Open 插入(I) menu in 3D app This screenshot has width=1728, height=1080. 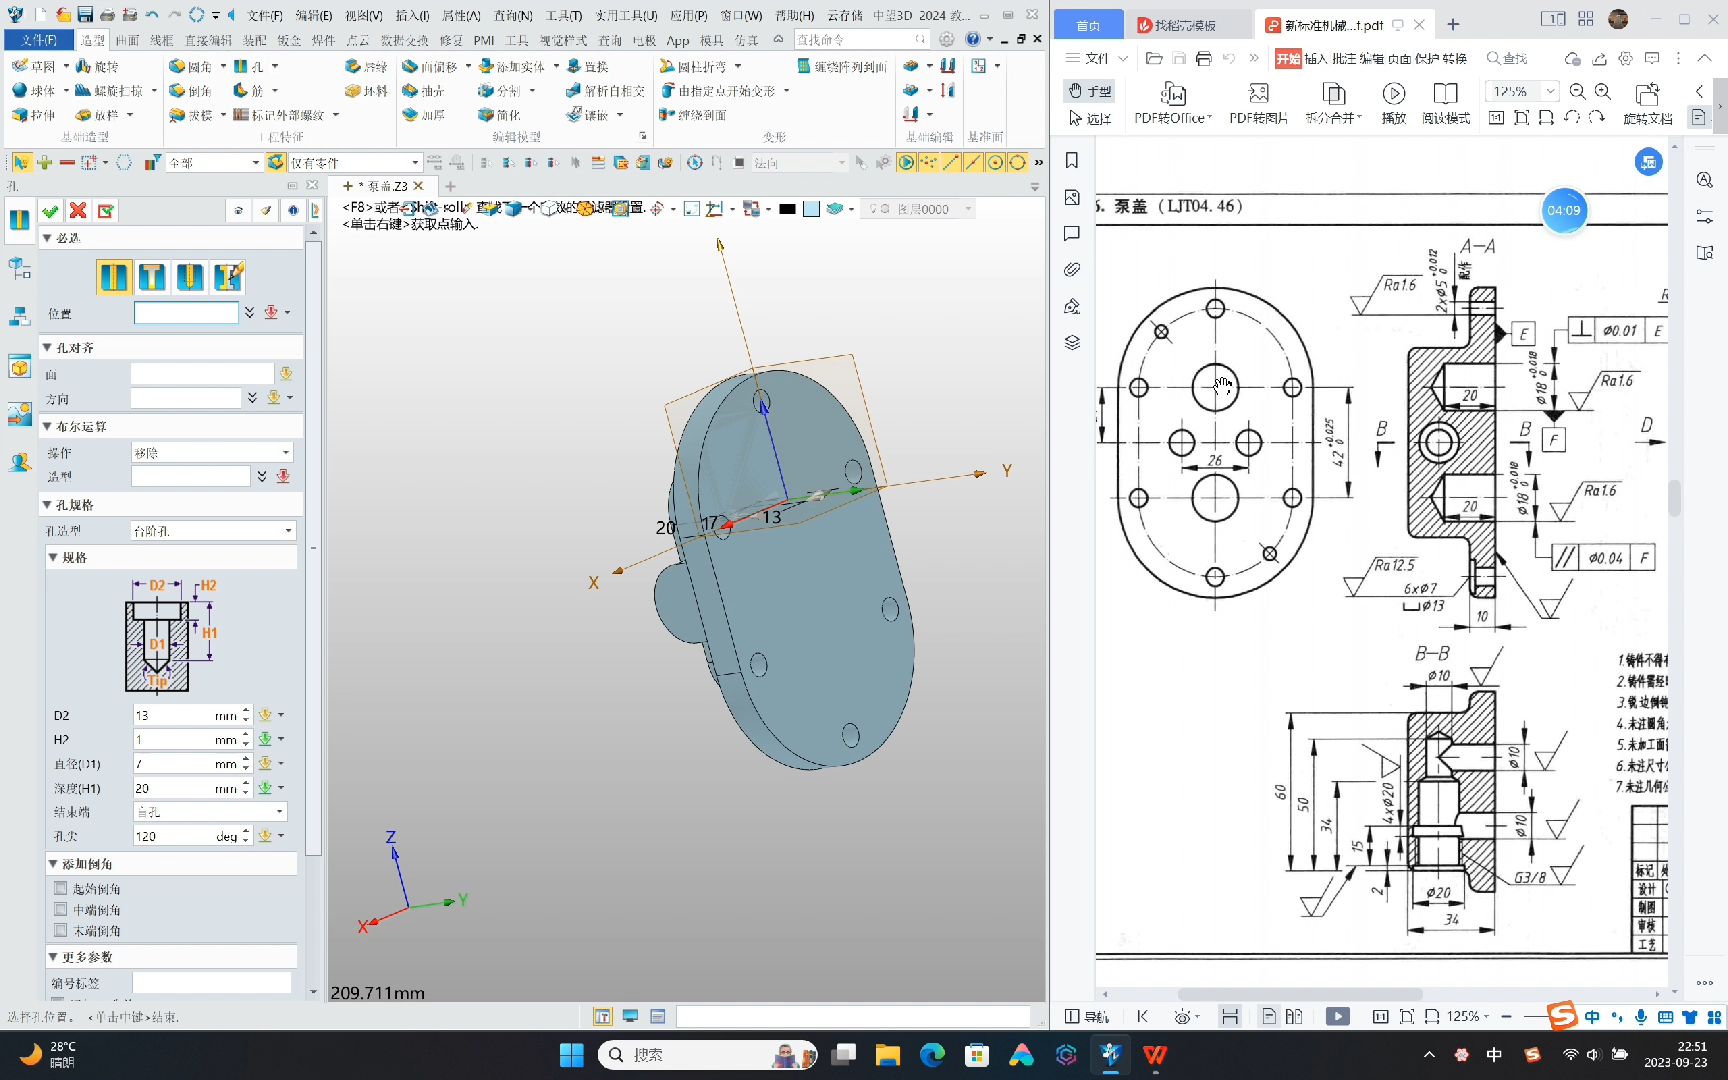[412, 15]
